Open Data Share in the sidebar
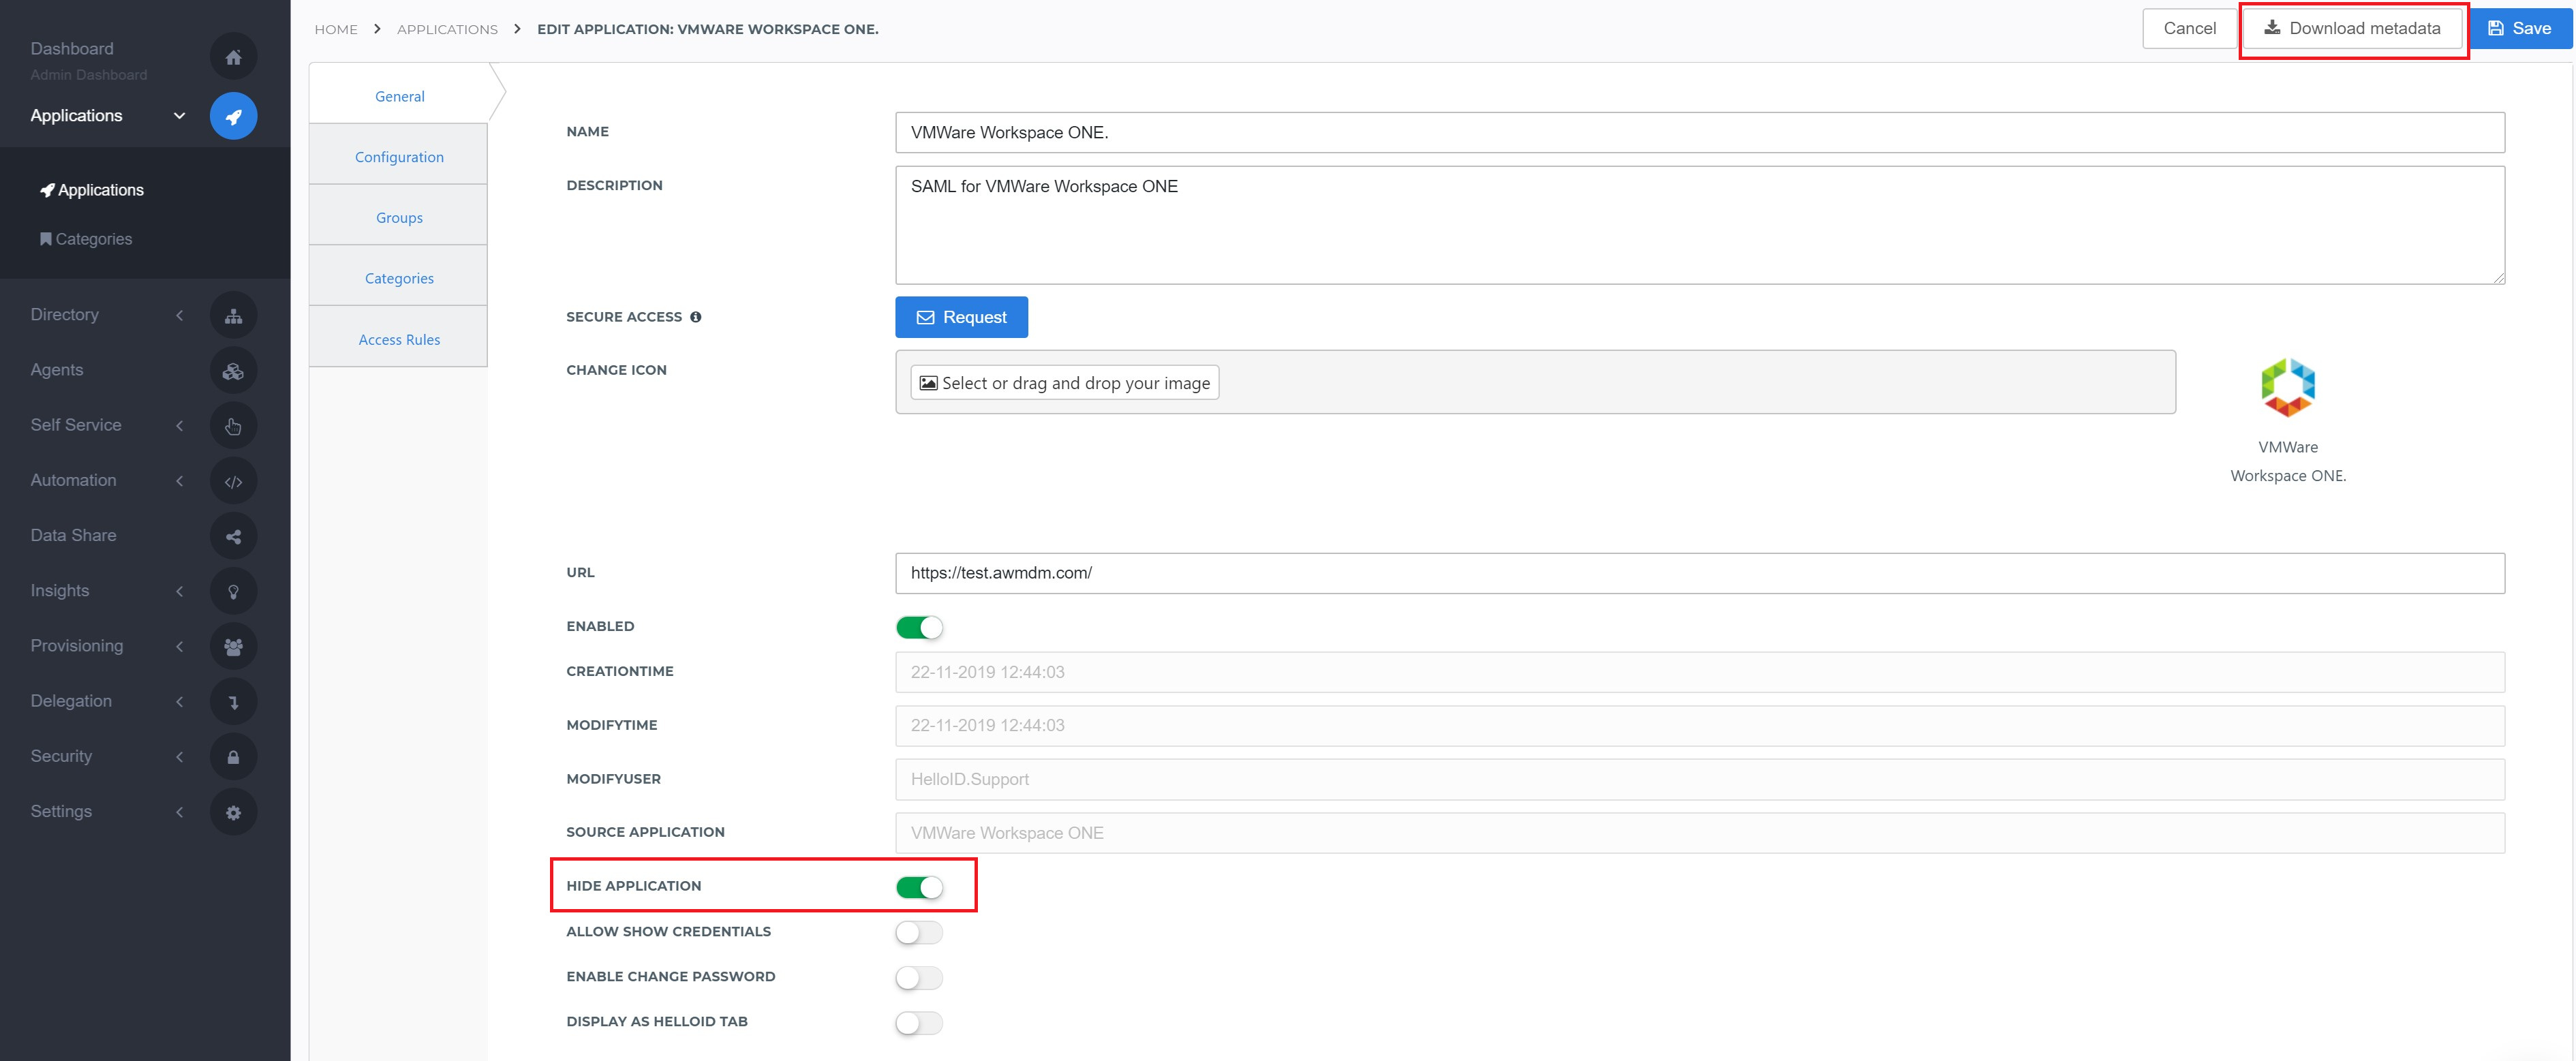Image resolution: width=2576 pixels, height=1061 pixels. 73,535
